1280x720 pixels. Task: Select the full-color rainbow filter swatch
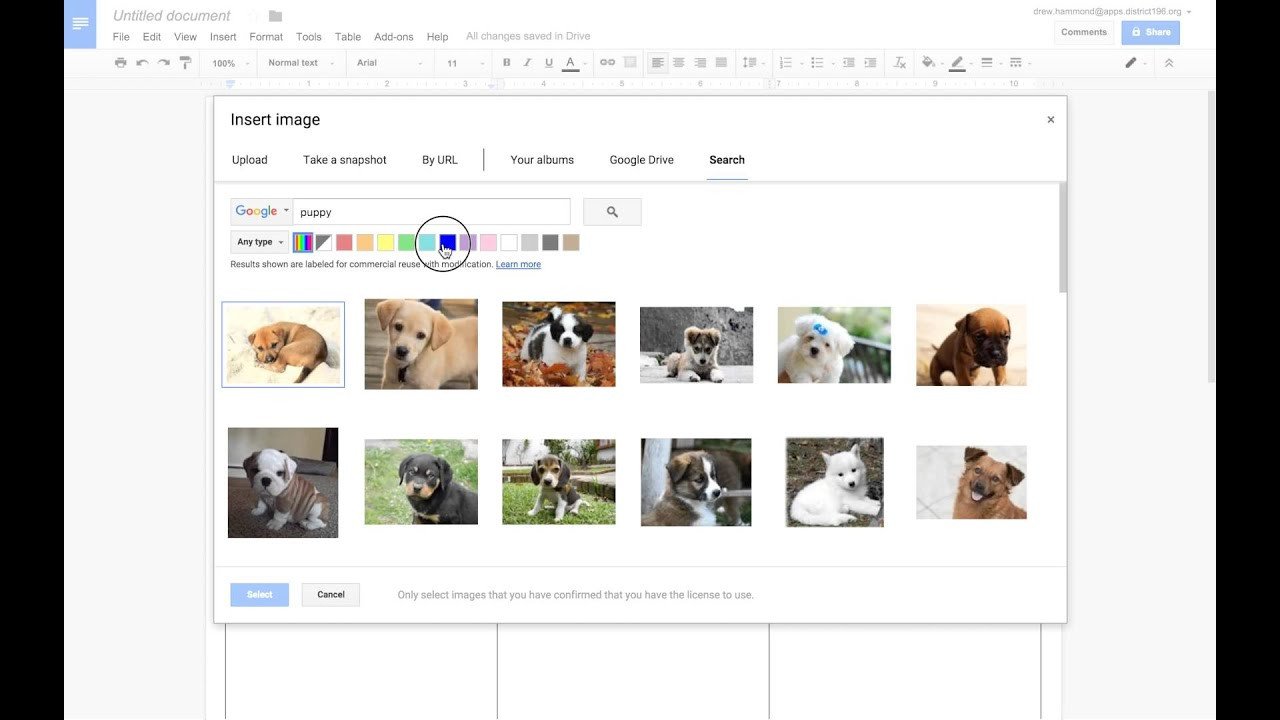tap(302, 242)
